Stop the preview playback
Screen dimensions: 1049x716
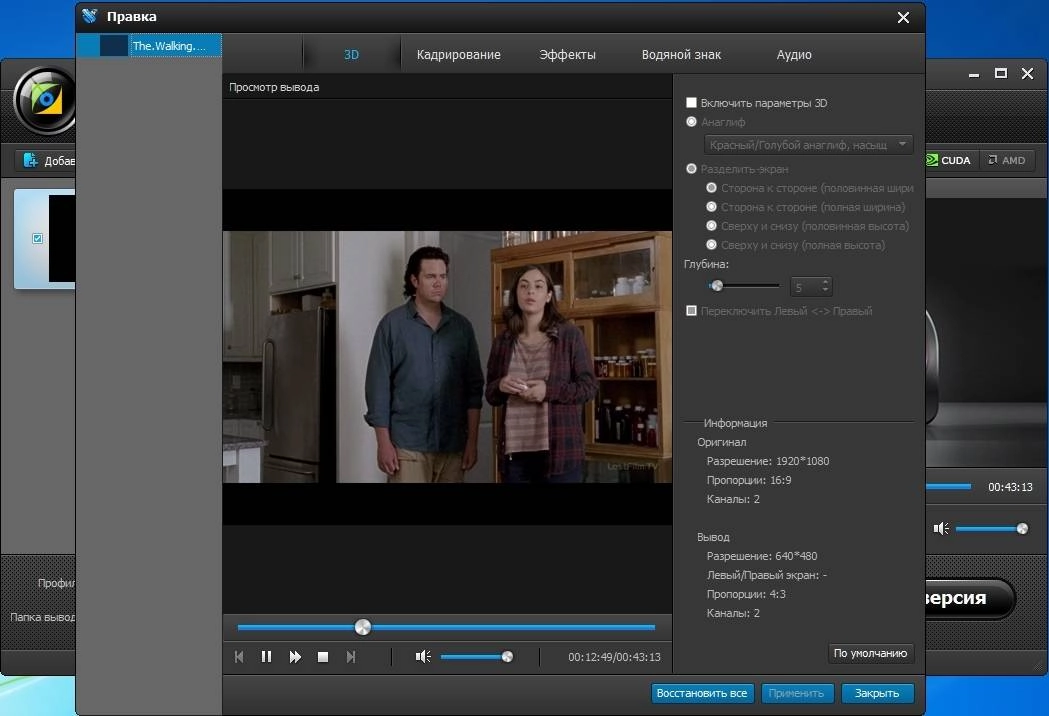[322, 657]
